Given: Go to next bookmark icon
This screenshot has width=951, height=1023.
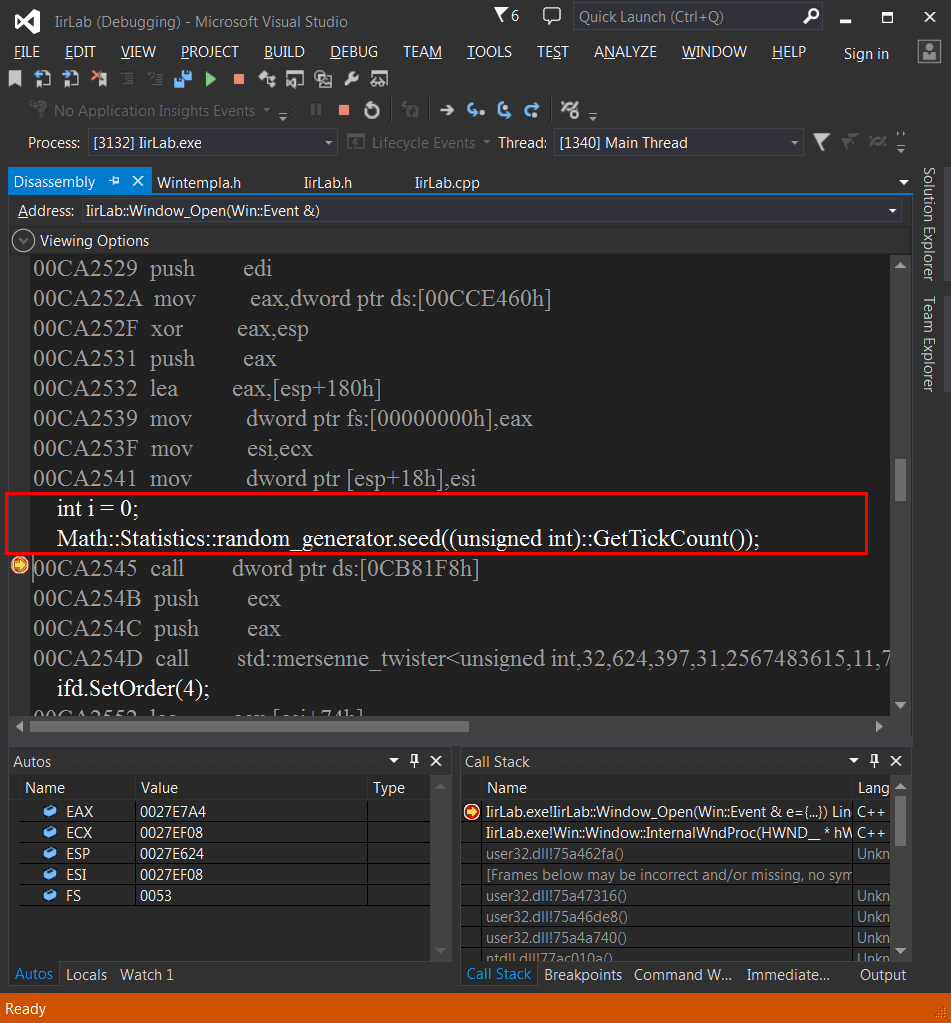Looking at the screenshot, I should tap(70, 79).
